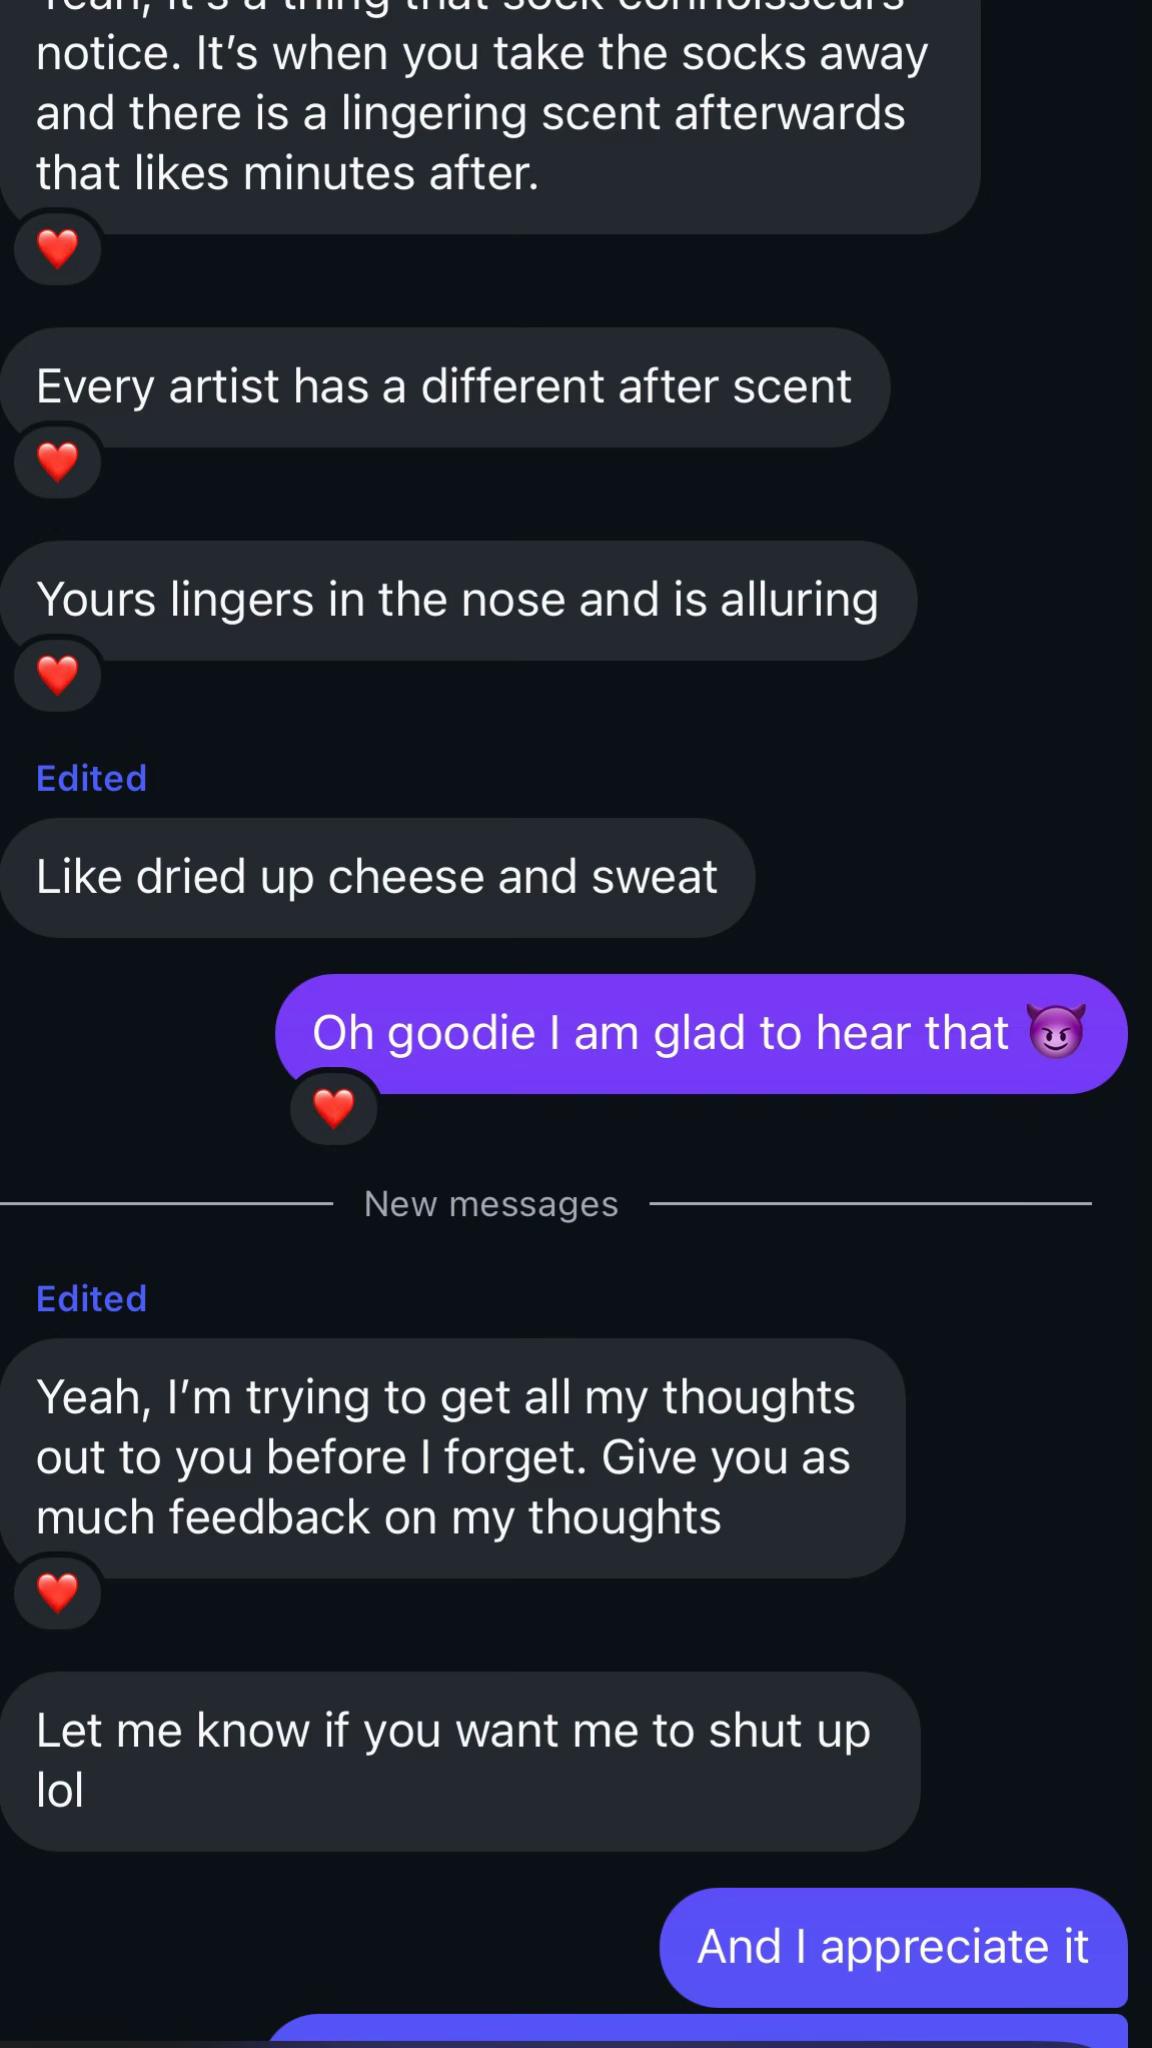The height and width of the screenshot is (2048, 1152).
Task: Tap the 'lol' text in shut up message
Action: [x=60, y=1790]
